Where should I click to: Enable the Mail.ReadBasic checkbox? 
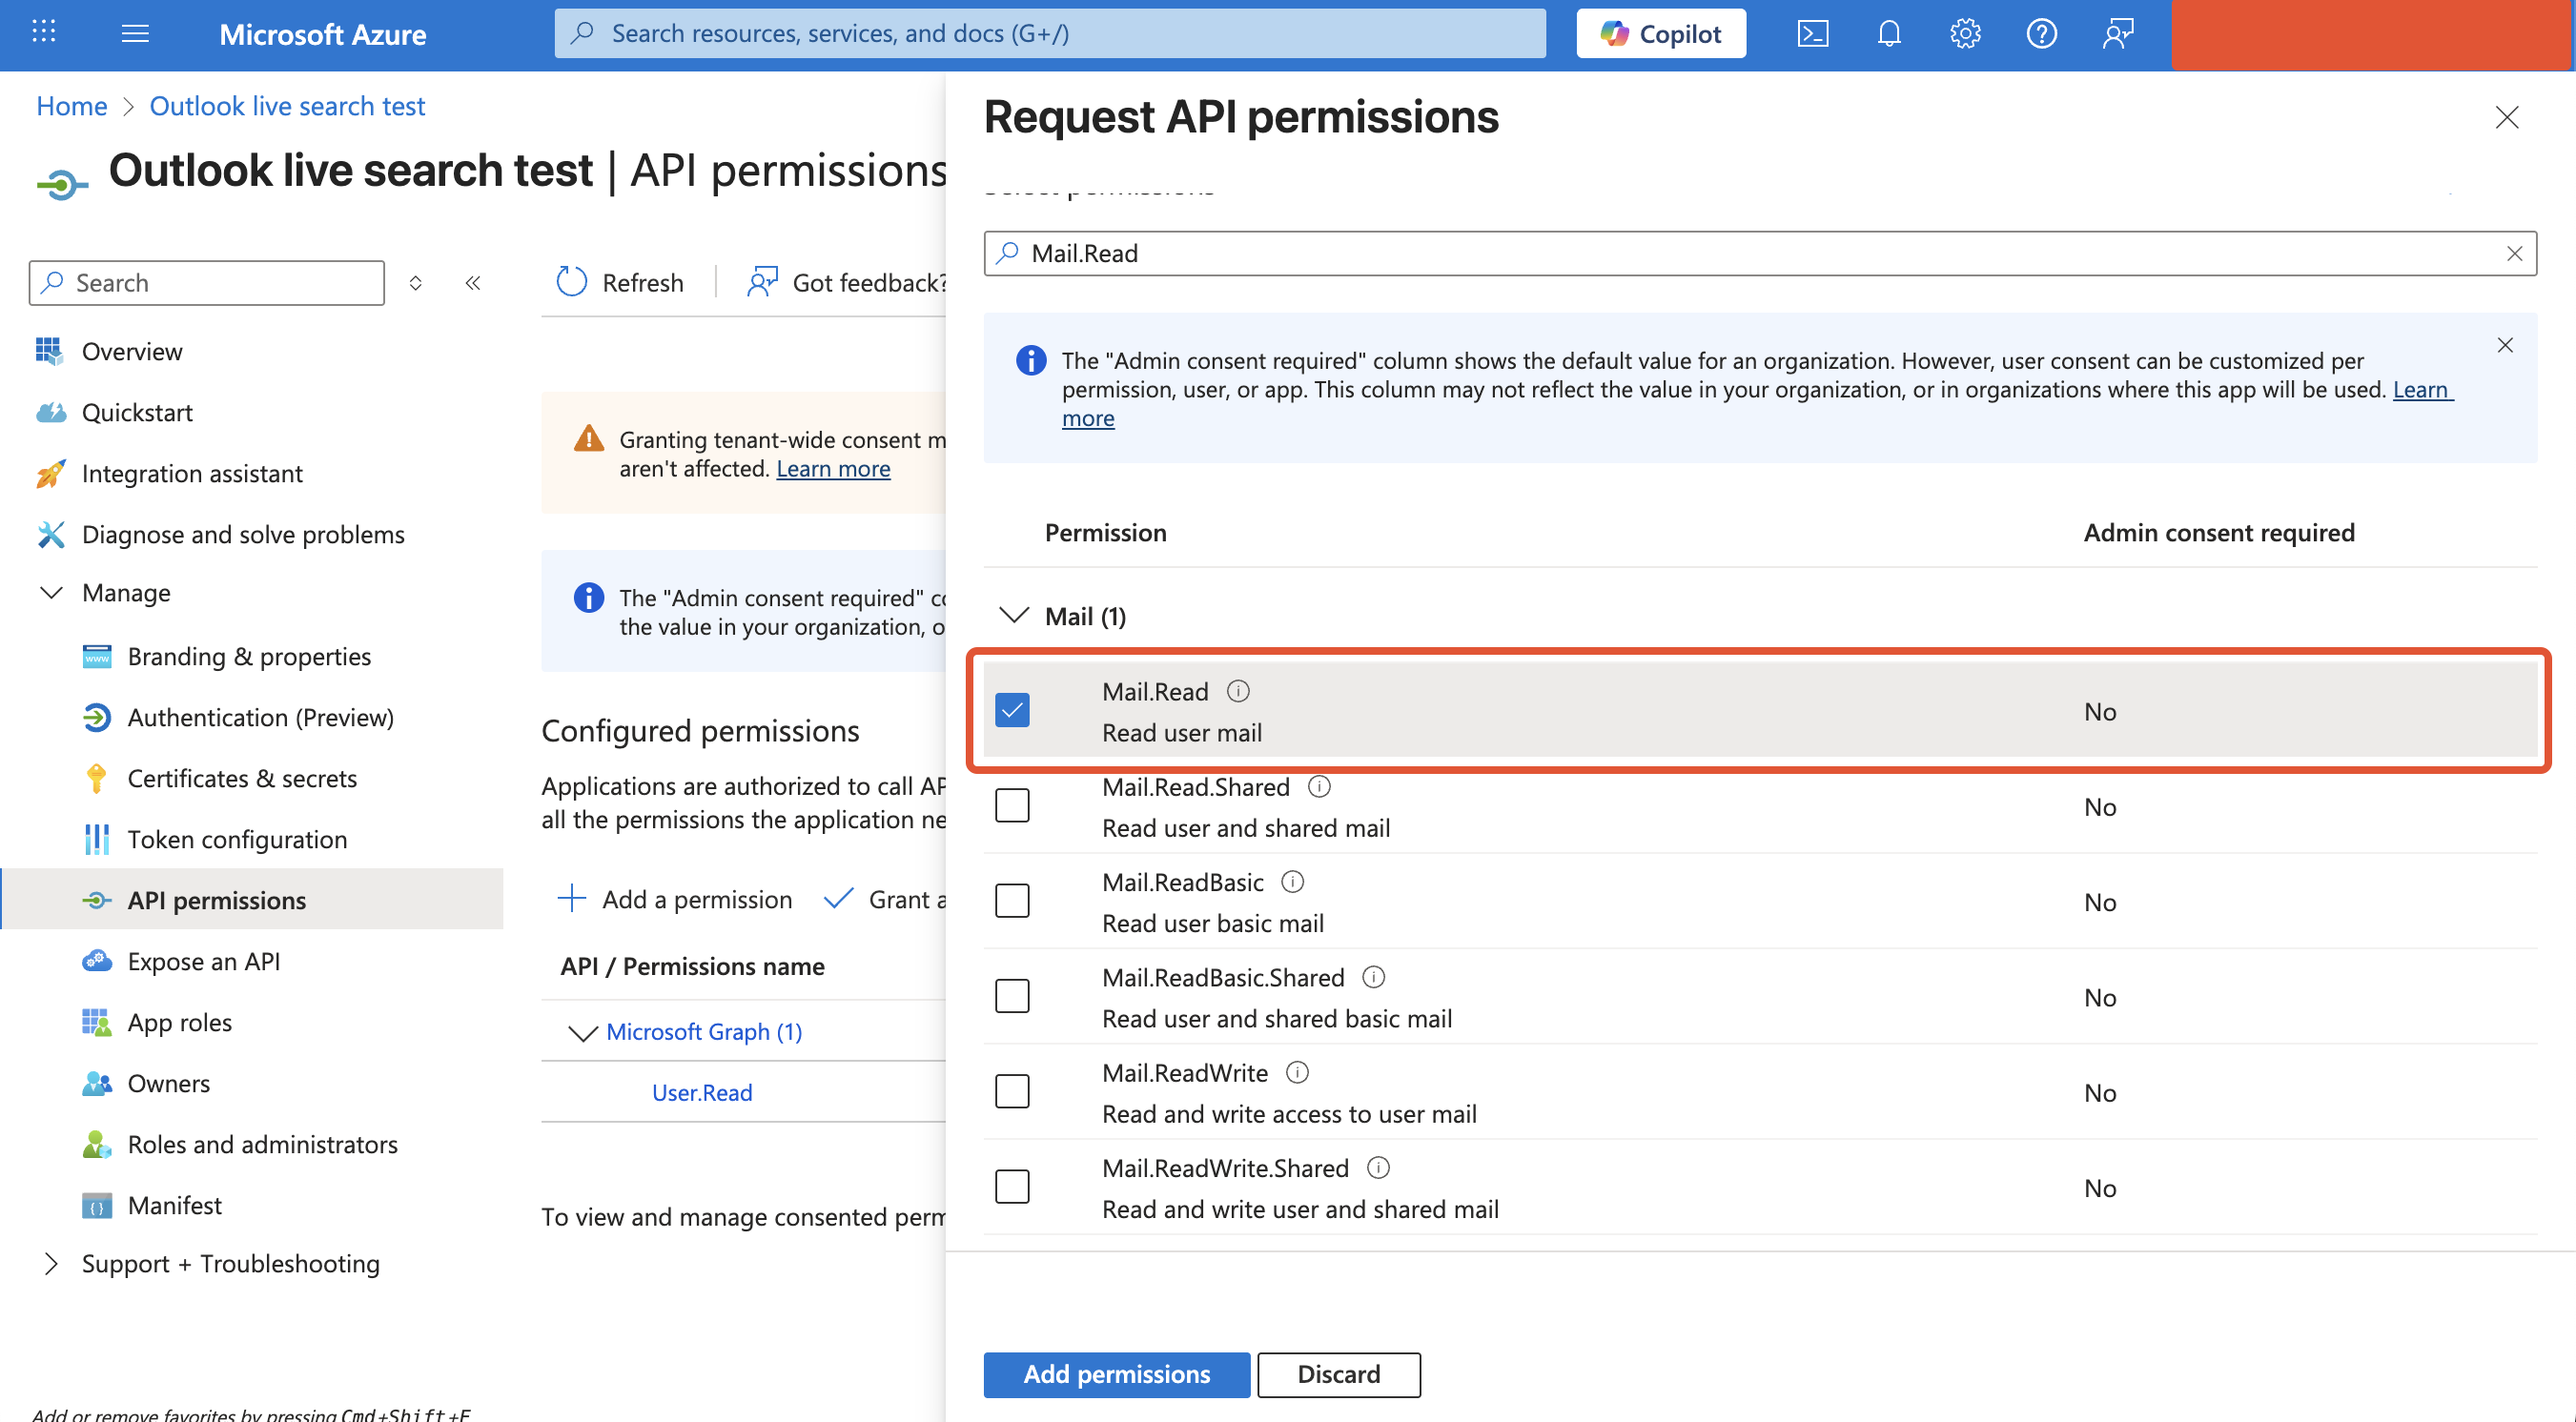[x=1012, y=901]
